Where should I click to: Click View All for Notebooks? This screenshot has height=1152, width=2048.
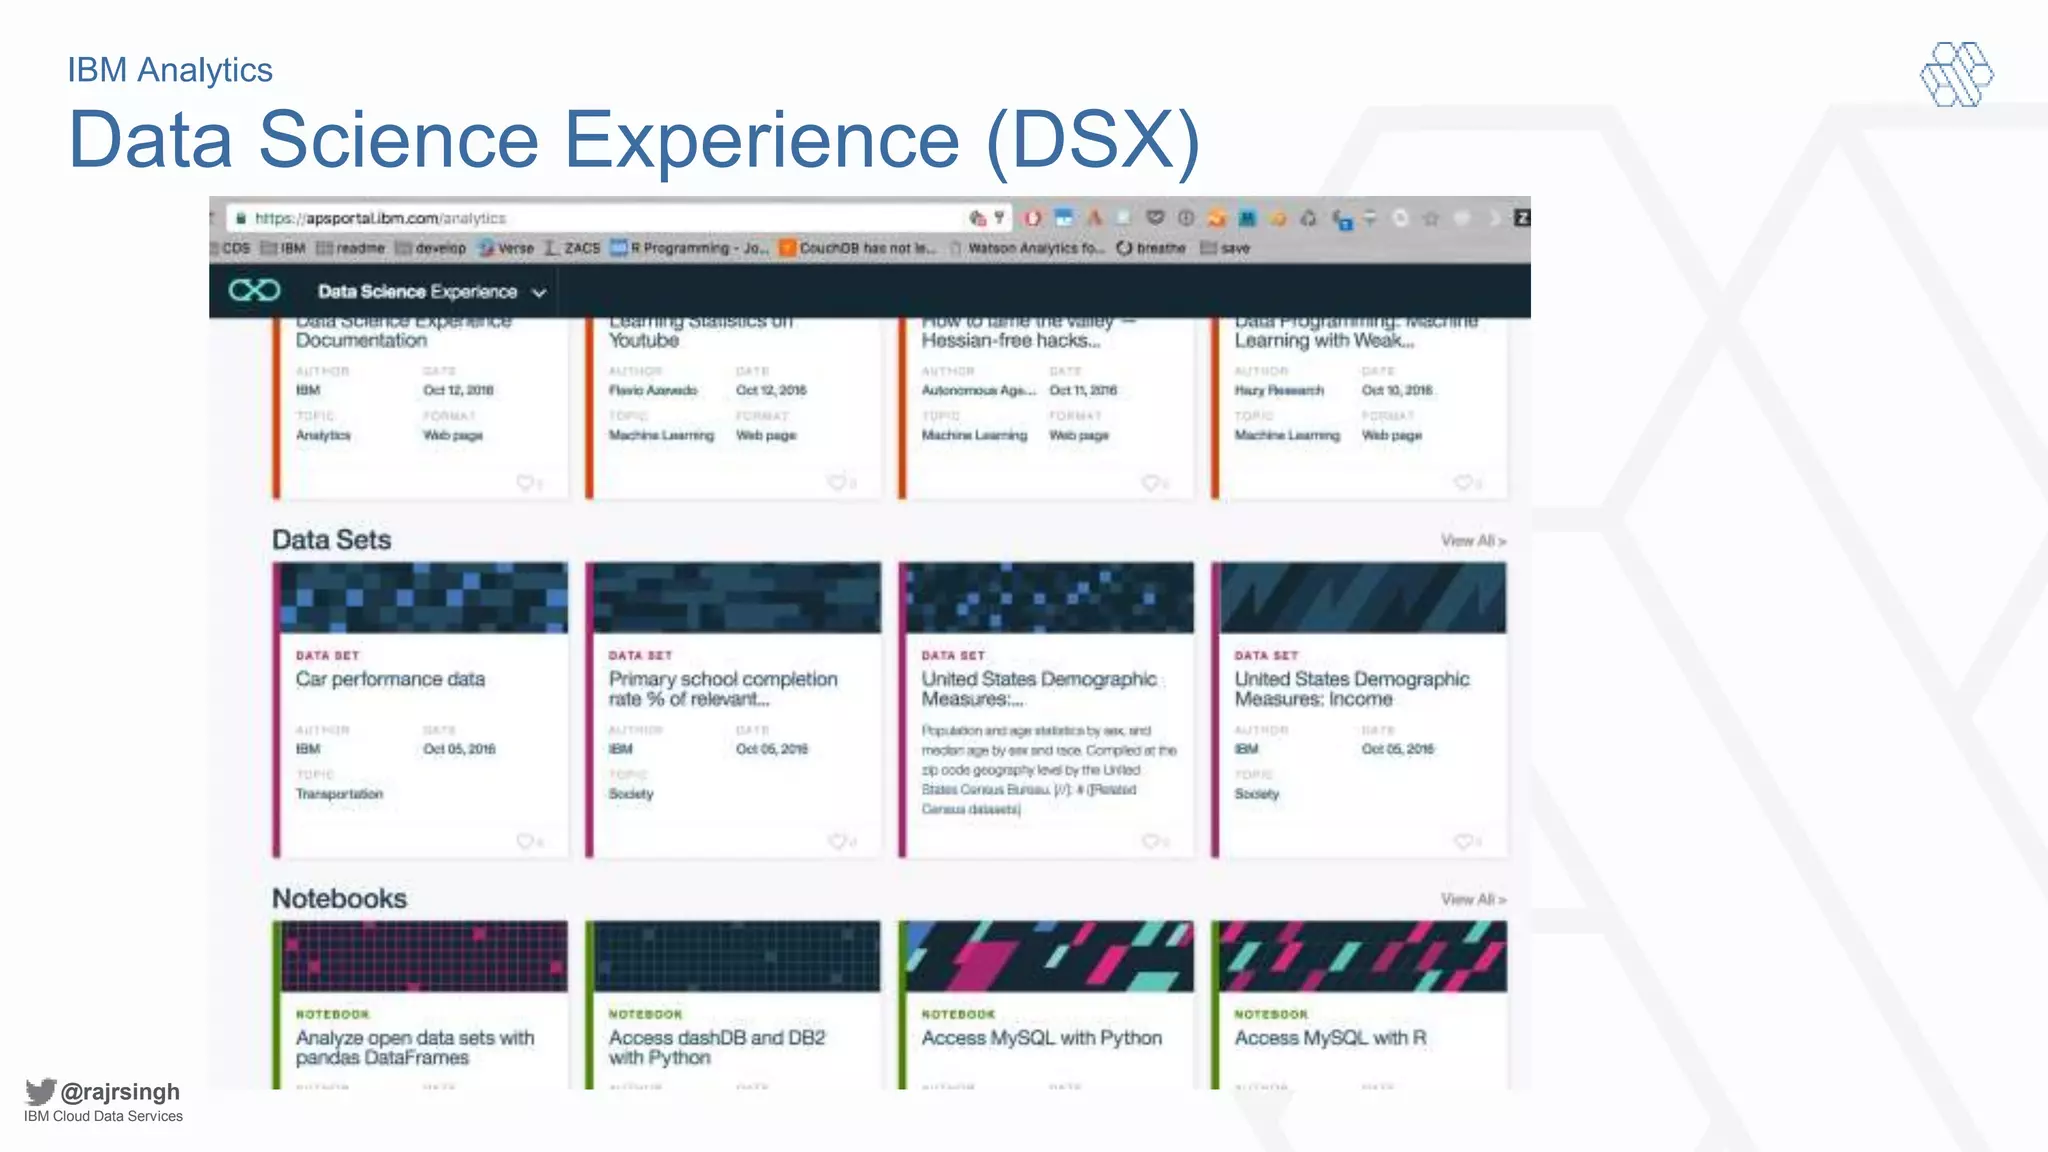click(x=1472, y=900)
